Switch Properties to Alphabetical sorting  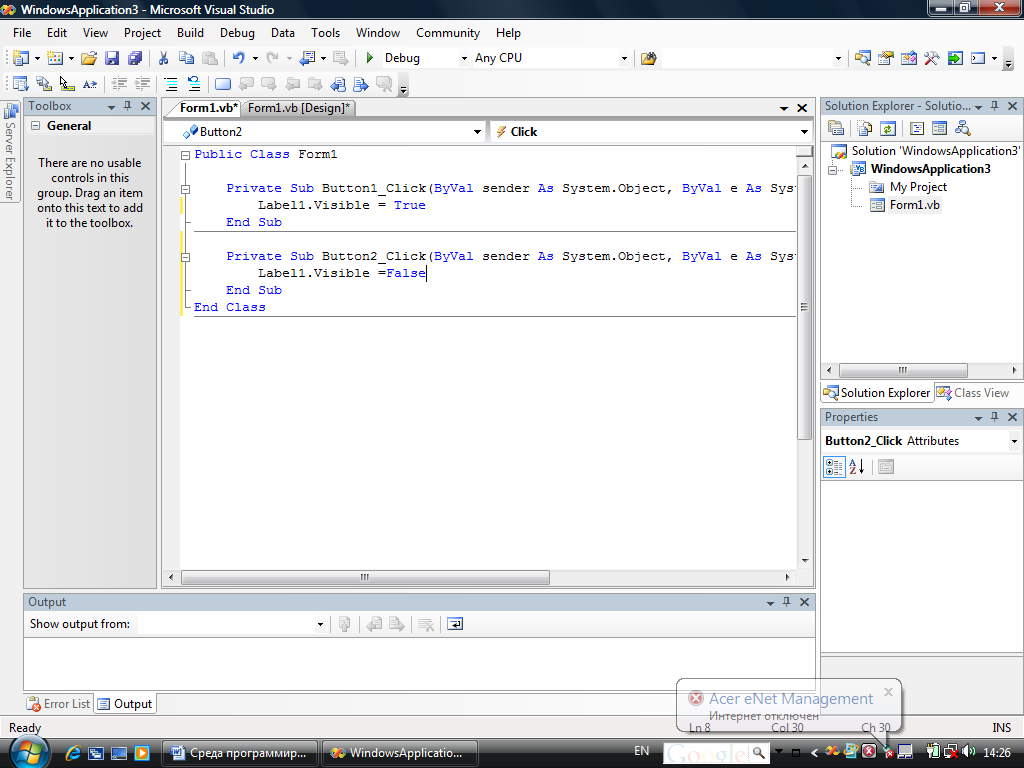pyautogui.click(x=857, y=467)
